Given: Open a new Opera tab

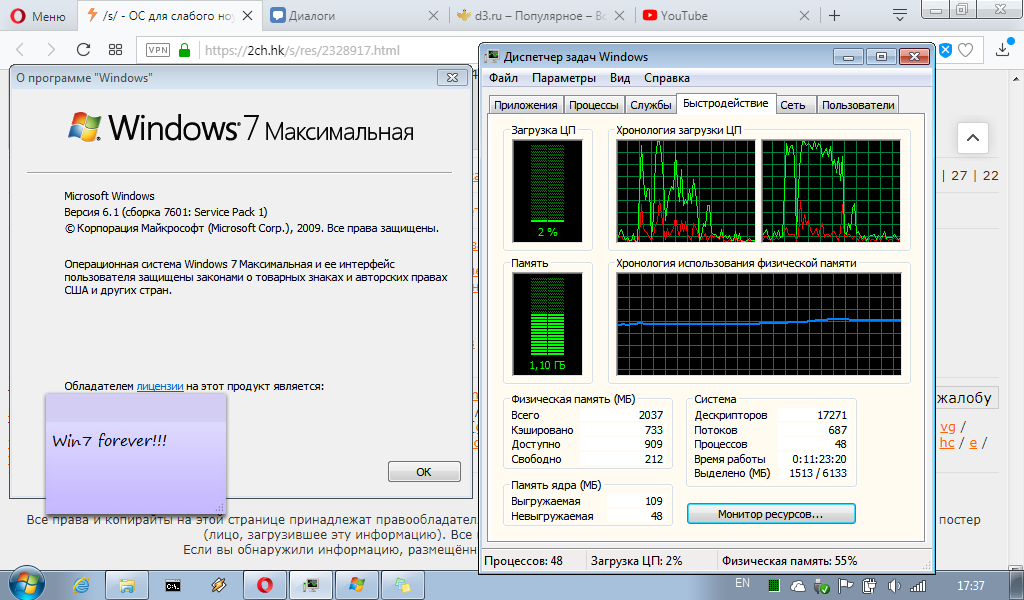Looking at the screenshot, I should 835,16.
